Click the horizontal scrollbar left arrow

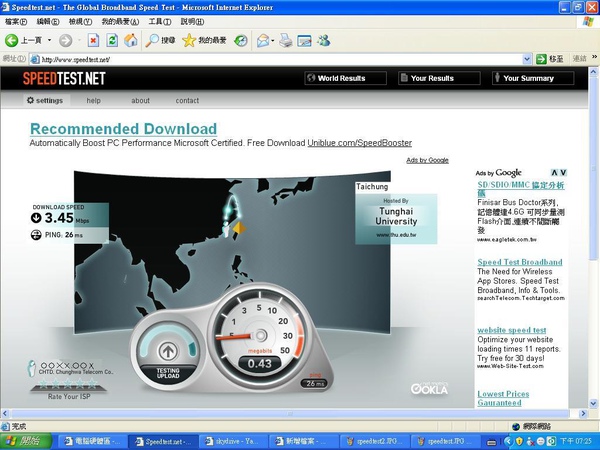[5, 413]
